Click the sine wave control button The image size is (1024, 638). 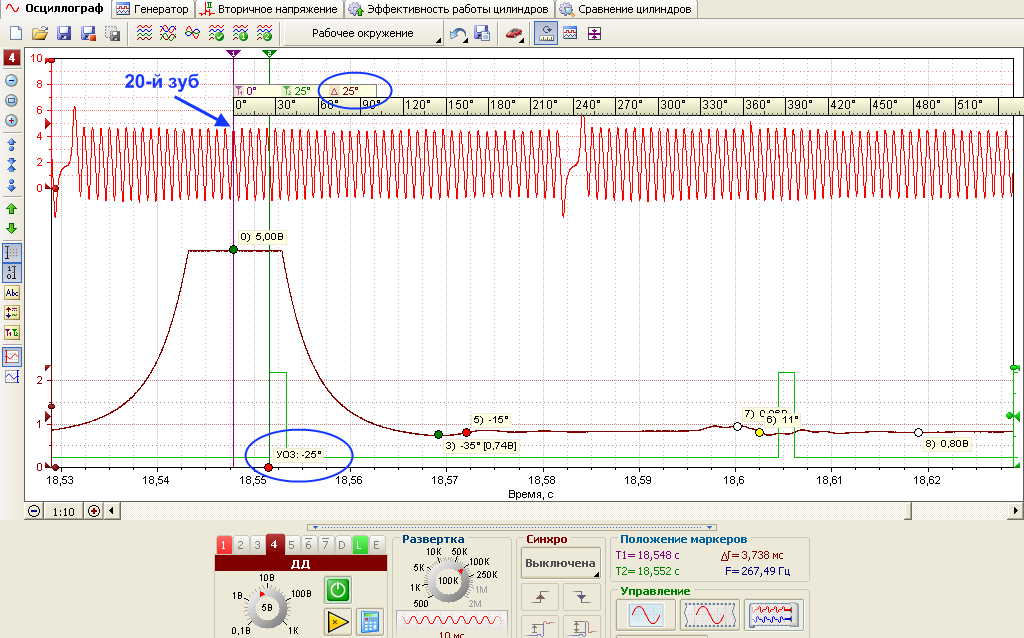click(645, 614)
